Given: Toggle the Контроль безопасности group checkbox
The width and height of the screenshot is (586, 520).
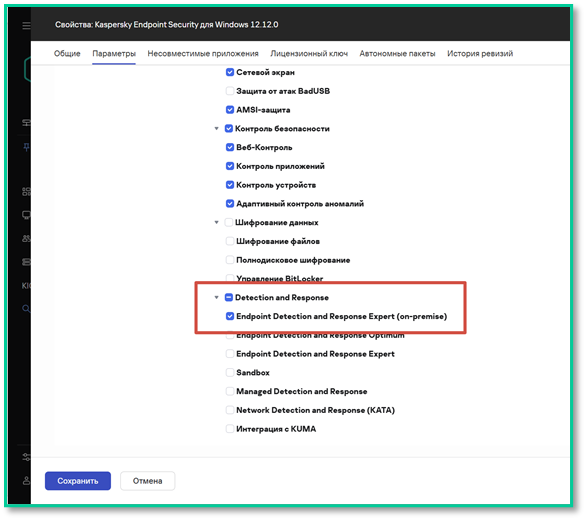Looking at the screenshot, I should [x=229, y=129].
